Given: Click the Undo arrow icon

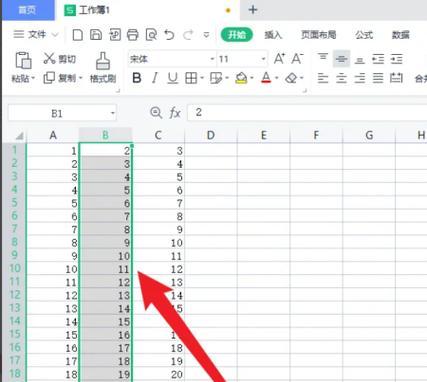Looking at the screenshot, I should (169, 35).
